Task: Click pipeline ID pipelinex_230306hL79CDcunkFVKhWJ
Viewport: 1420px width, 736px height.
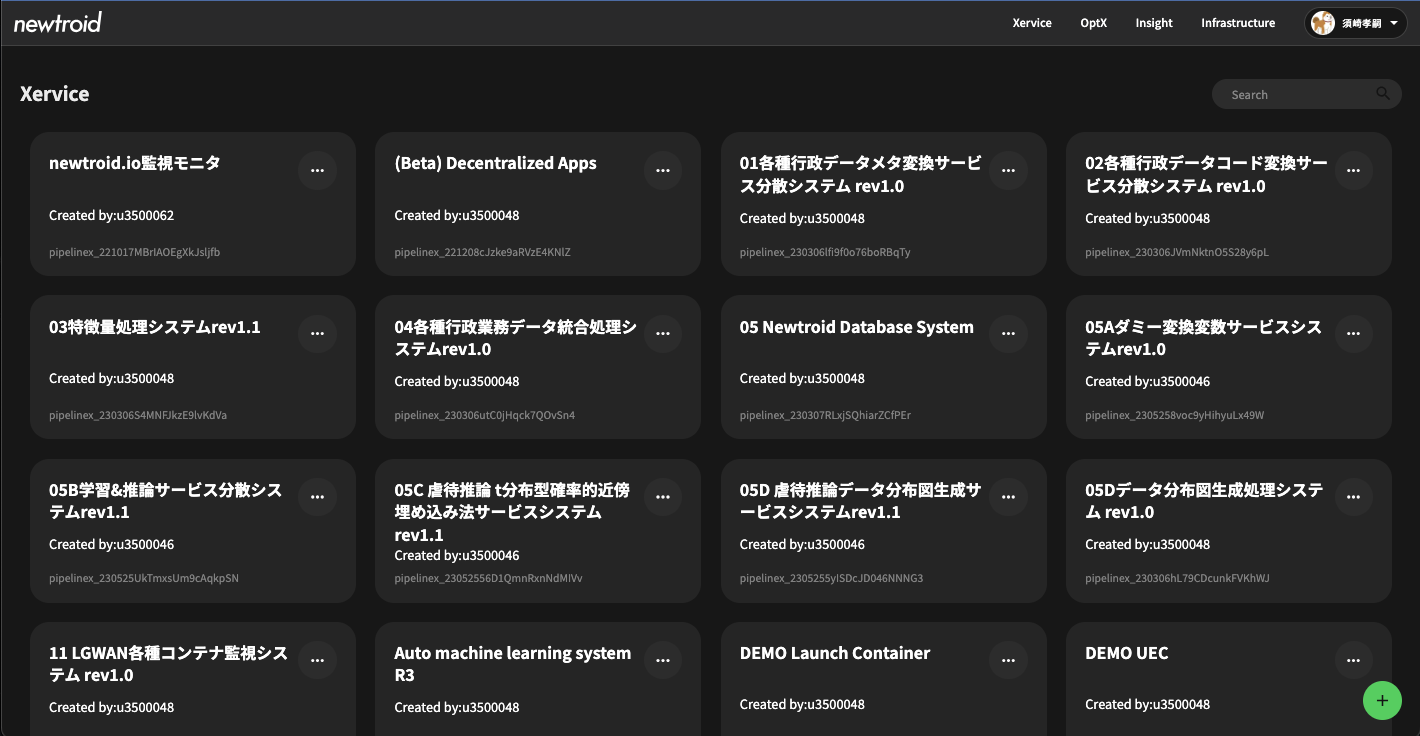Action: click(1177, 578)
